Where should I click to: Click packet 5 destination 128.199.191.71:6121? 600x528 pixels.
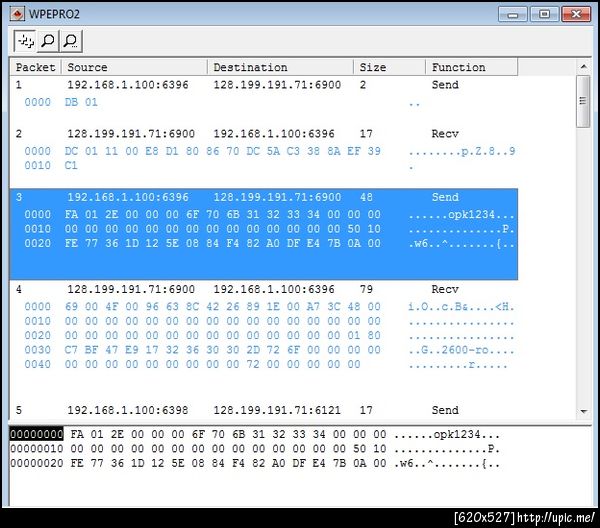(277, 410)
